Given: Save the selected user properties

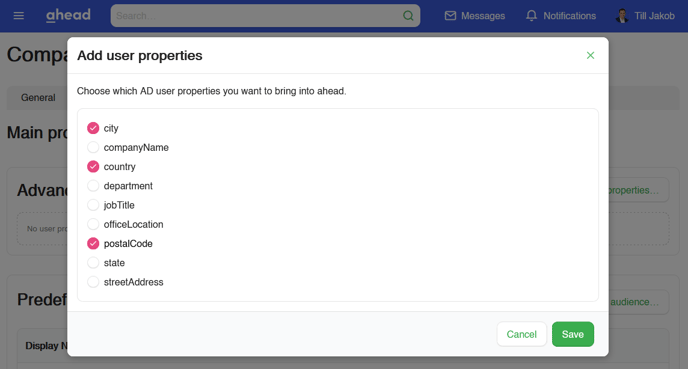Looking at the screenshot, I should click(573, 334).
